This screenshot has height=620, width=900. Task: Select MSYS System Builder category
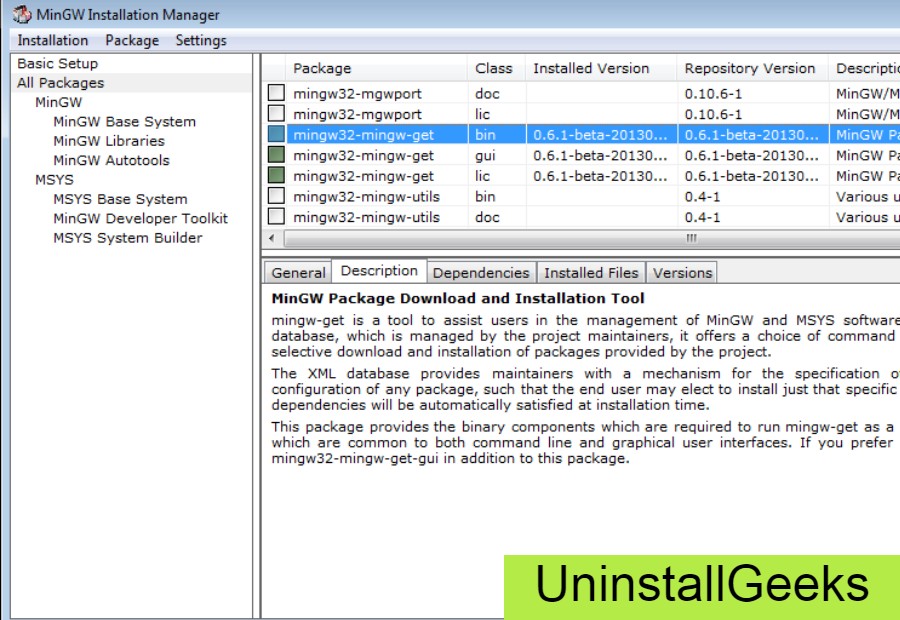pyautogui.click(x=127, y=238)
